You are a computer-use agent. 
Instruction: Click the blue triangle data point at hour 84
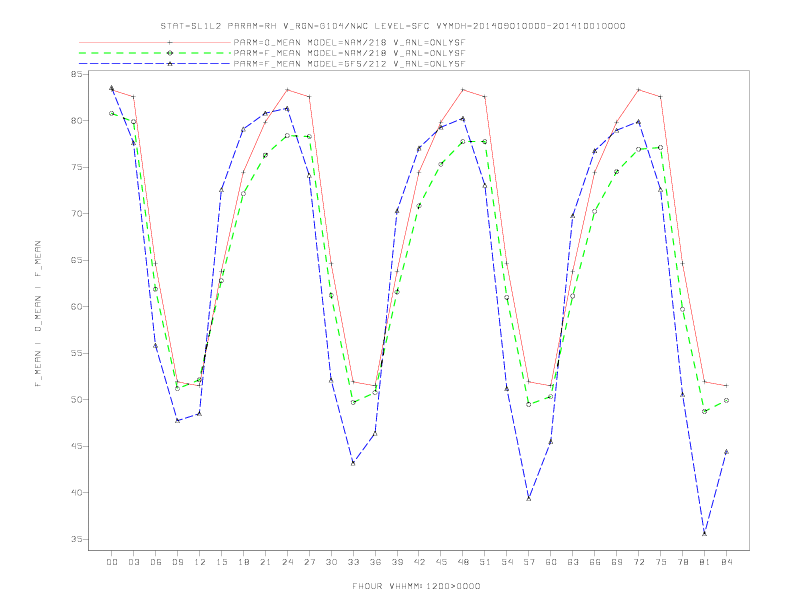click(x=726, y=452)
